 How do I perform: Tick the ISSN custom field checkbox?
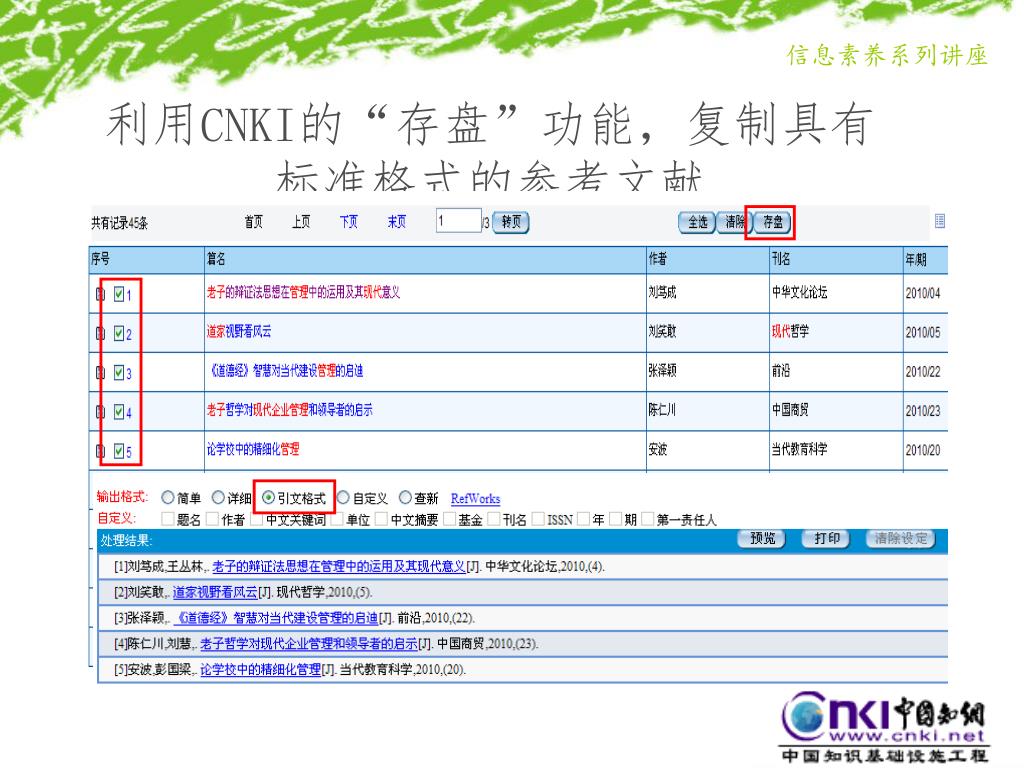point(538,519)
